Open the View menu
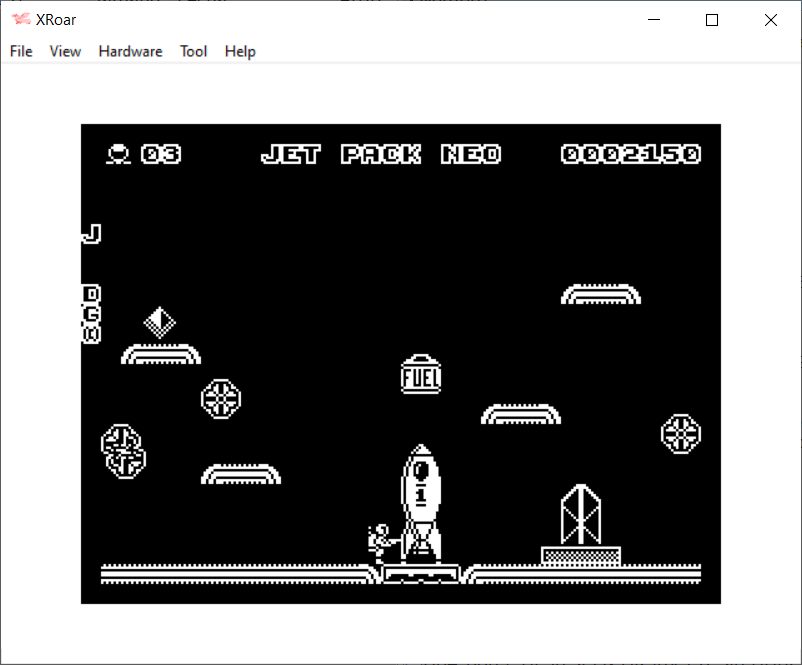Viewport: 802px width, 665px height. tap(65, 51)
